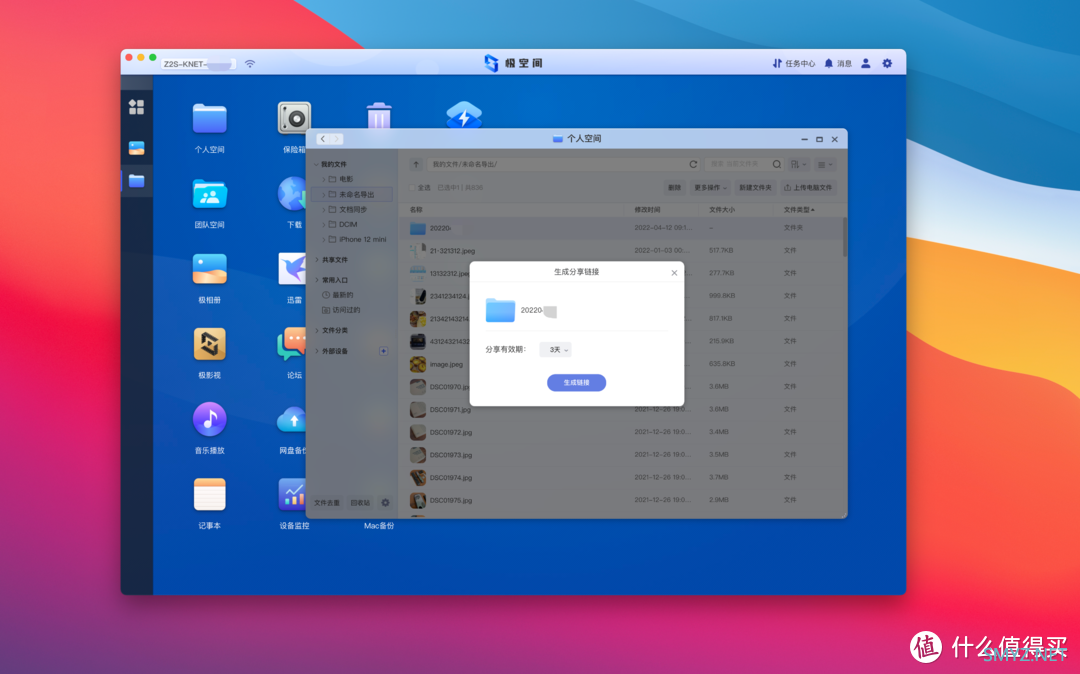The image size is (1080, 674).
Task: Select 文档同步 folder in tree
Action: (353, 209)
